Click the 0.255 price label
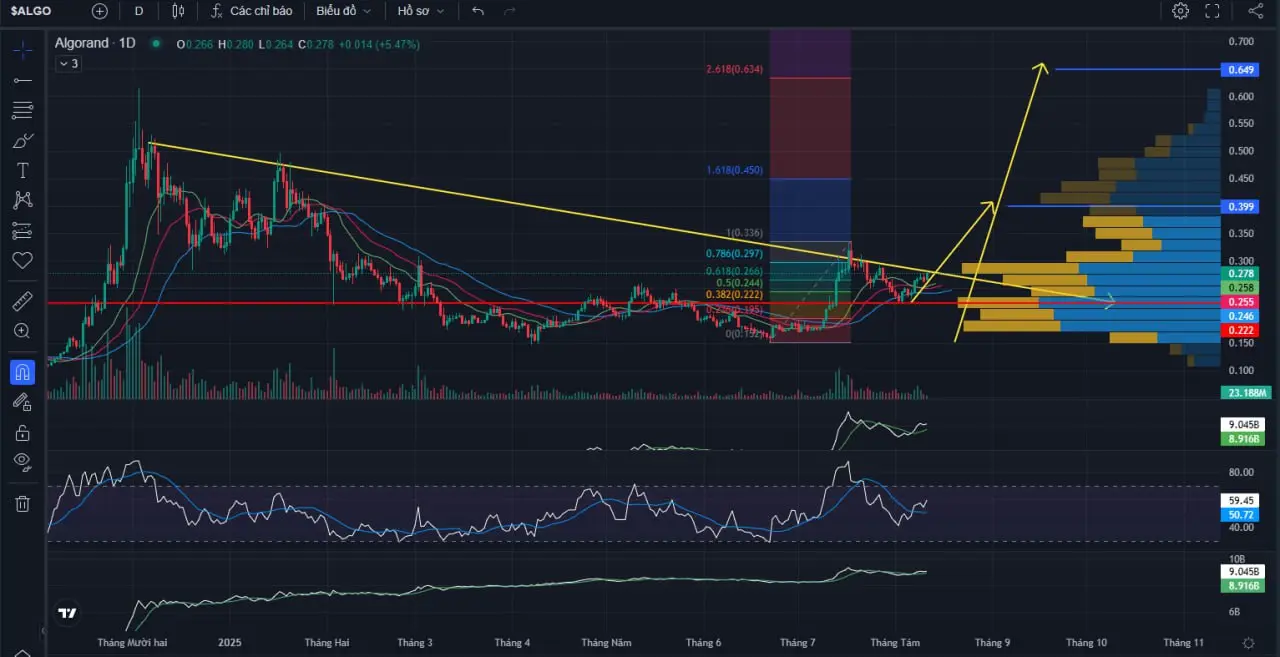1280x657 pixels. [1240, 301]
